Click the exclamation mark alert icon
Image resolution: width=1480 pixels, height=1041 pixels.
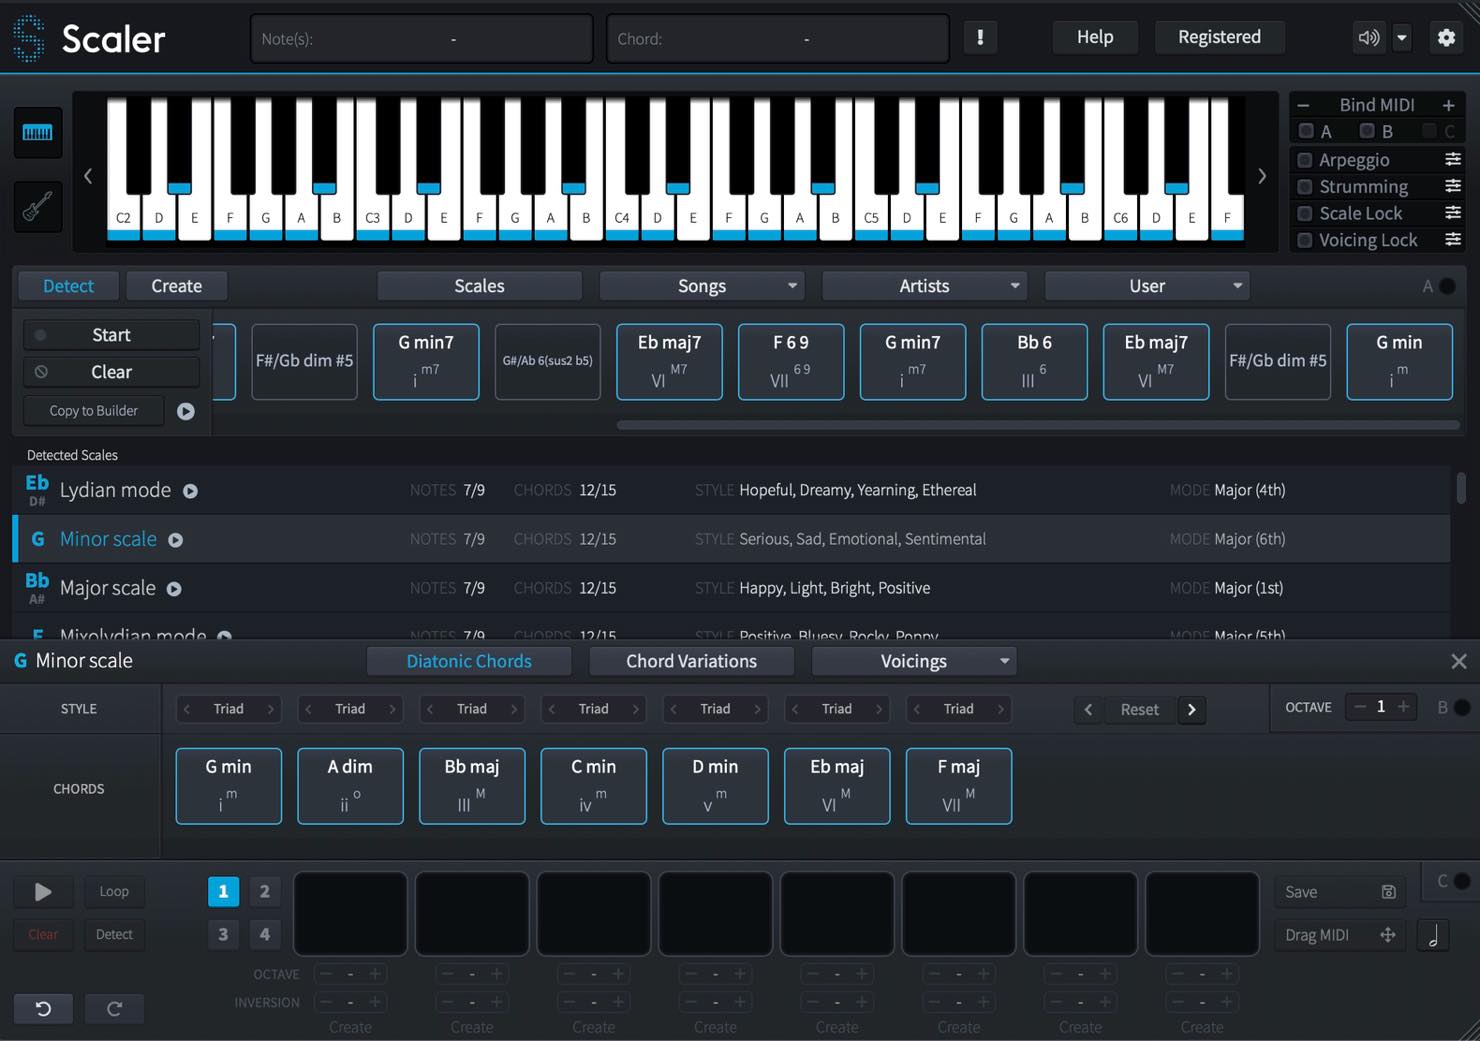tap(980, 37)
